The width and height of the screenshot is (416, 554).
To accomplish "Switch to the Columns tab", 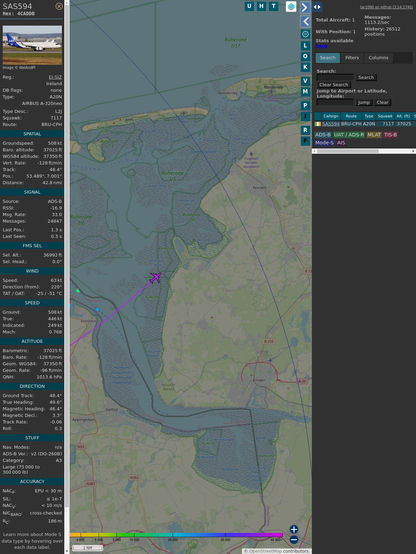I will pos(378,58).
